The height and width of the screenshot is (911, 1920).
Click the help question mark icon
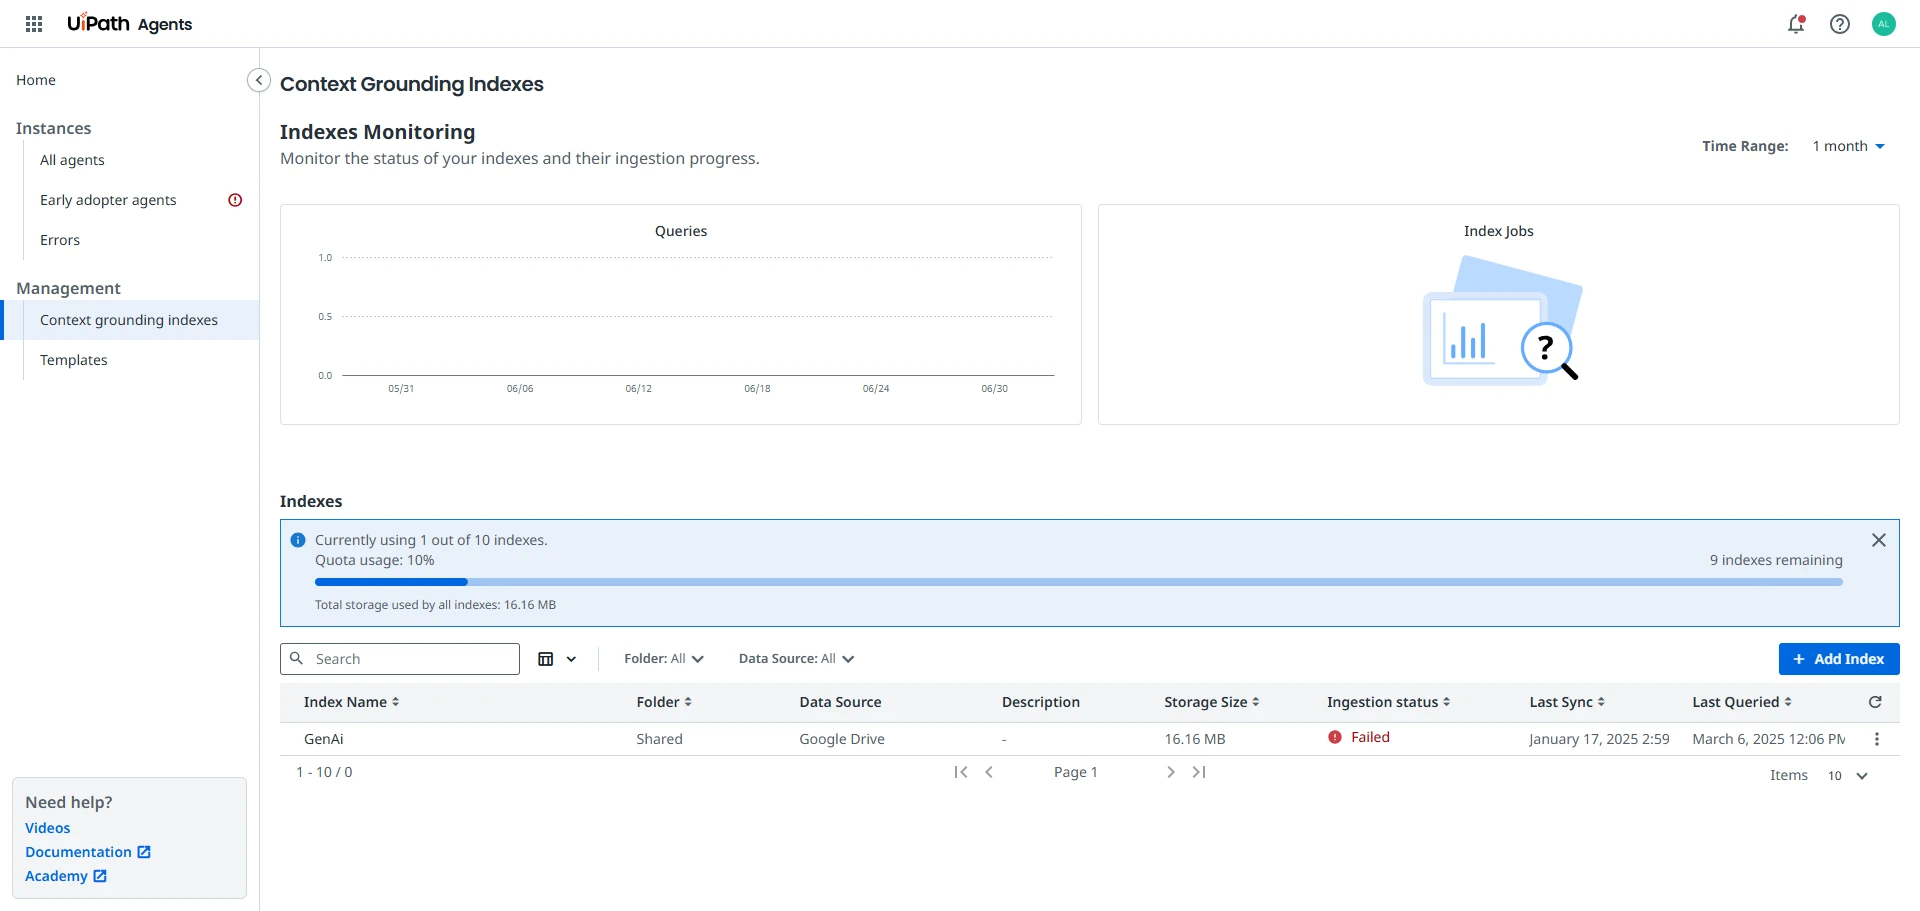(x=1840, y=24)
